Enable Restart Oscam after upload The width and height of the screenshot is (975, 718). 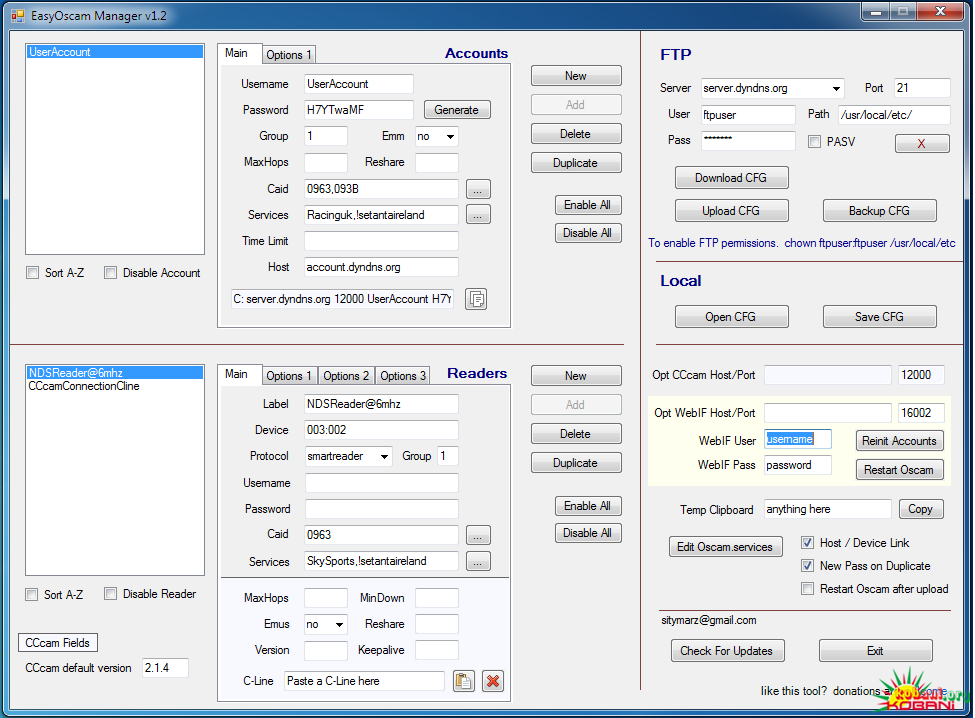point(807,589)
